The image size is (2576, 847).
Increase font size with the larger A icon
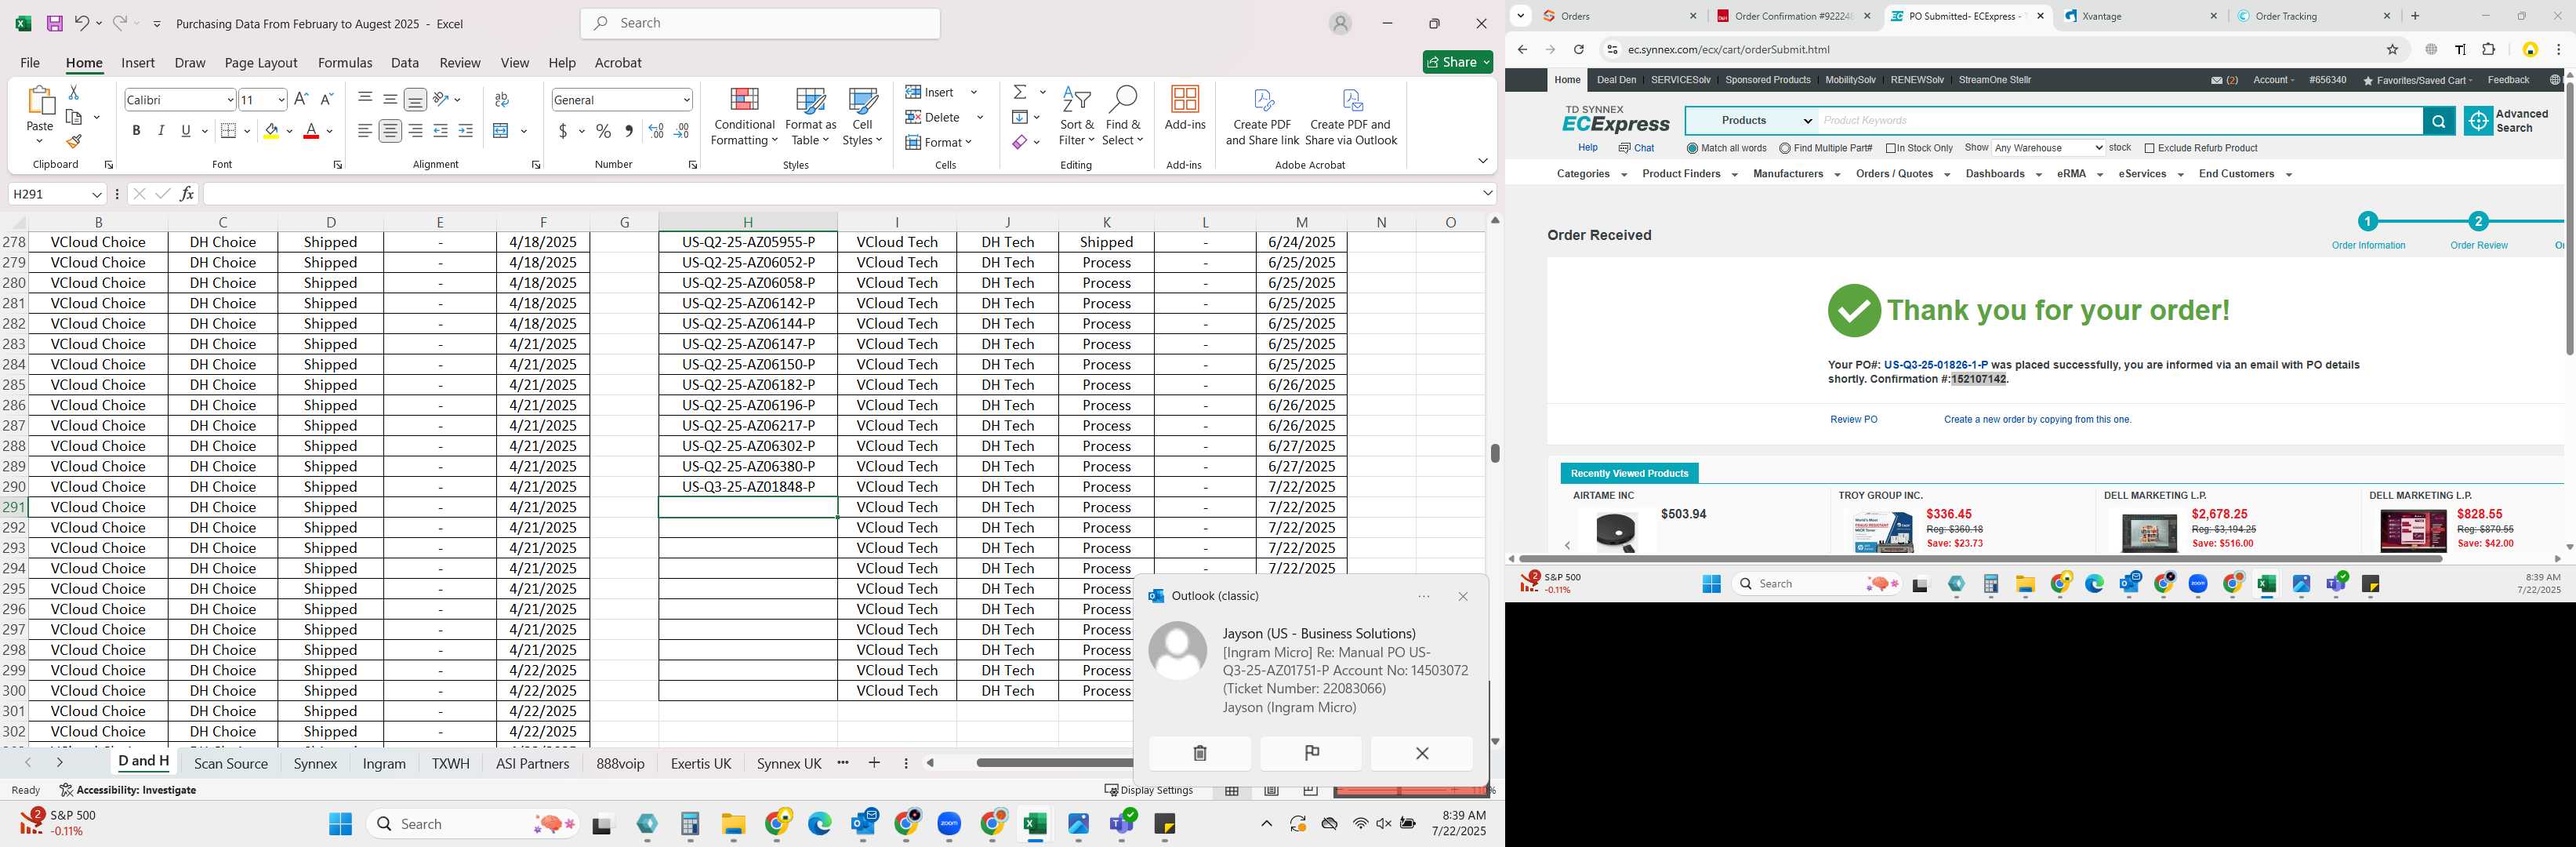(301, 99)
